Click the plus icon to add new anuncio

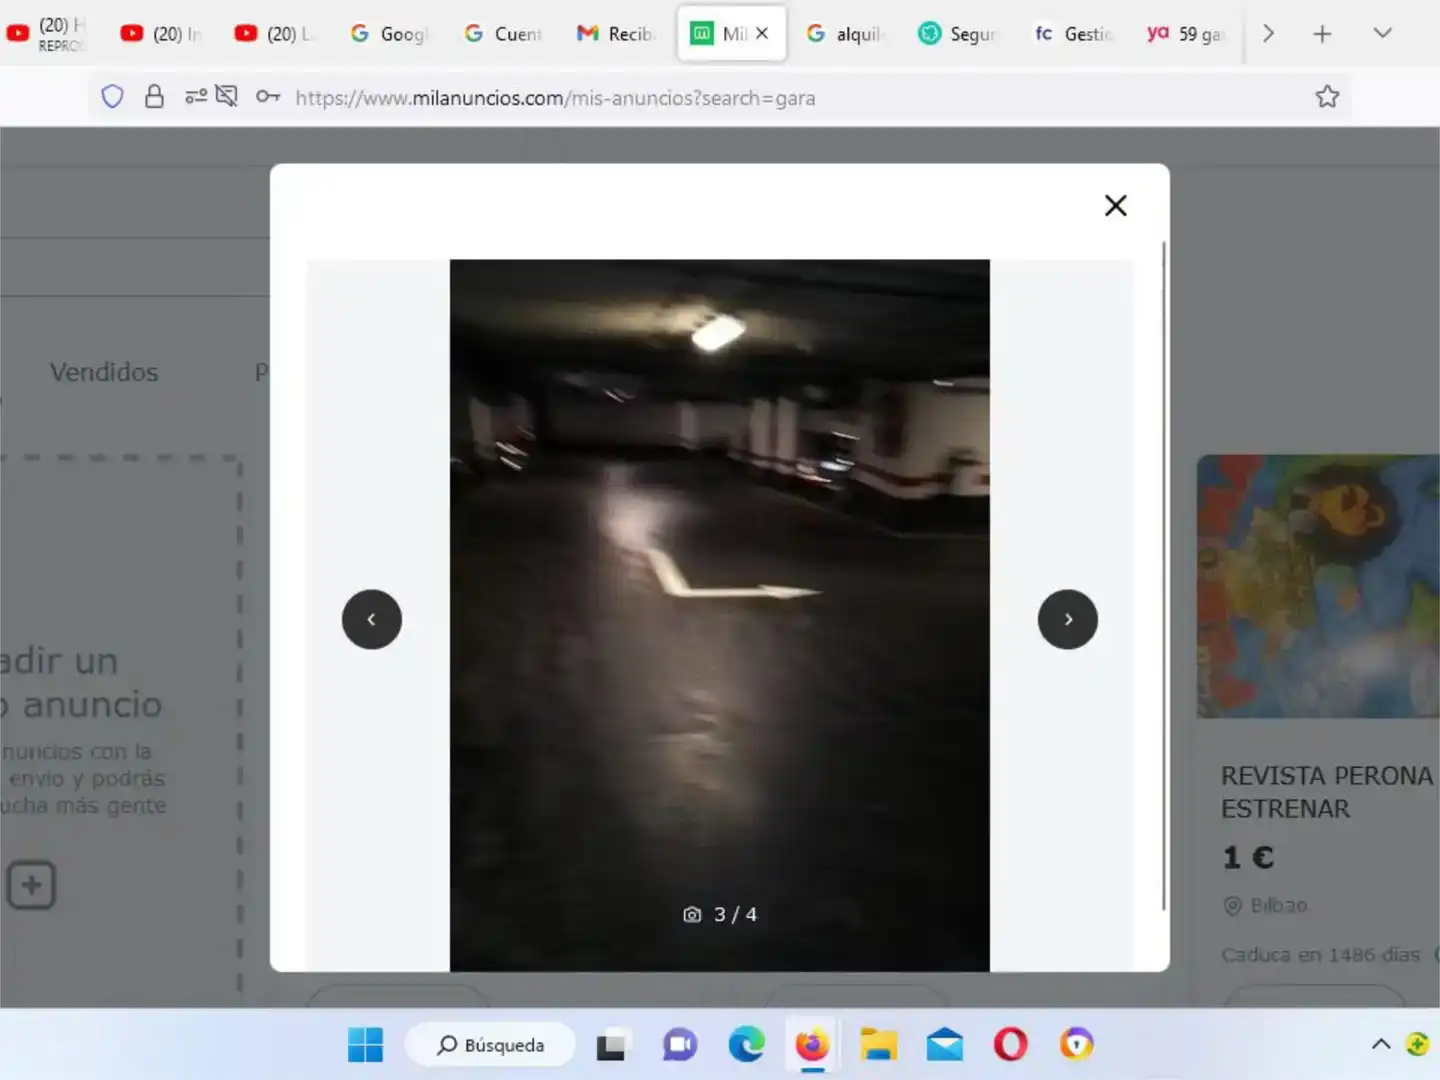click(x=31, y=885)
